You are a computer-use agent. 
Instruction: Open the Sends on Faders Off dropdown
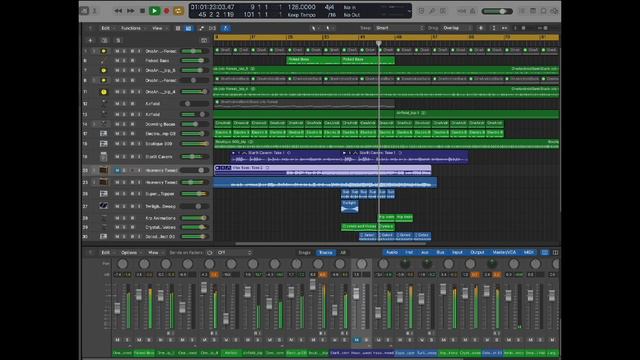click(234, 253)
